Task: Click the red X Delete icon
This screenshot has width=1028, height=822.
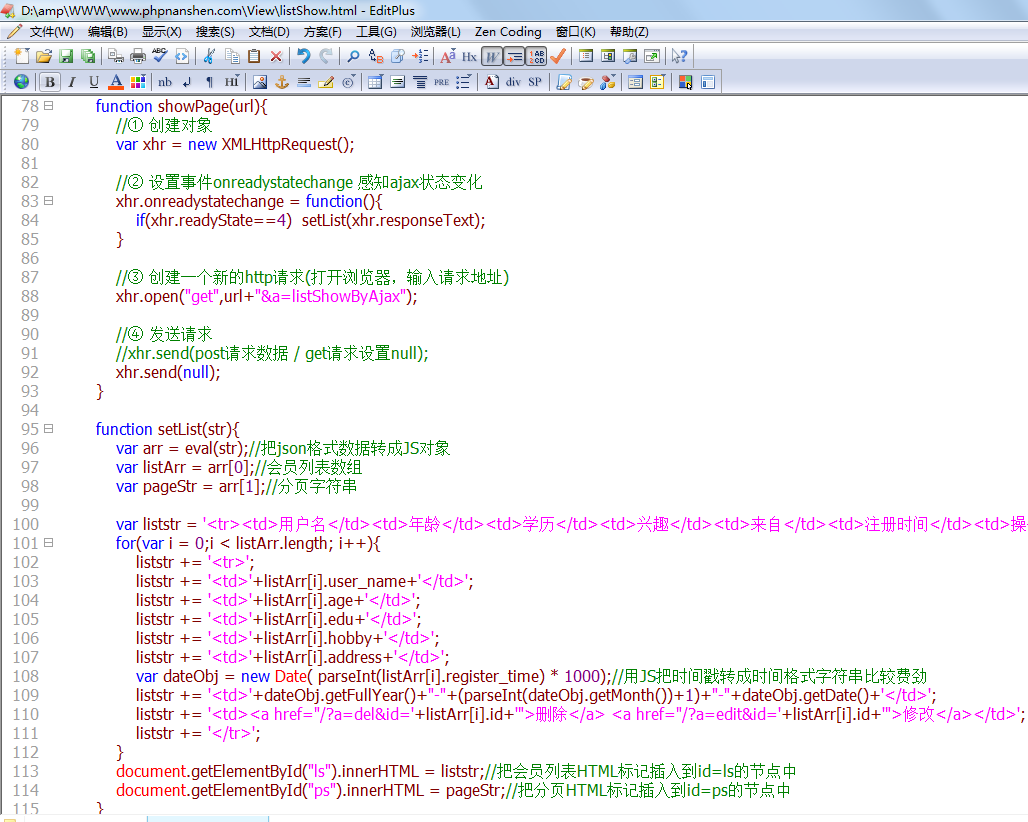Action: (276, 56)
